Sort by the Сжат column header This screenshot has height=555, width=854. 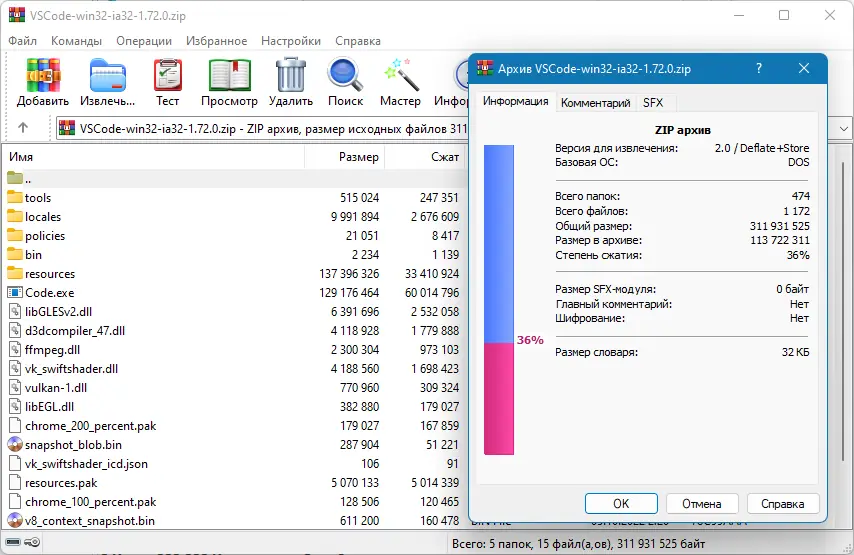426,157
